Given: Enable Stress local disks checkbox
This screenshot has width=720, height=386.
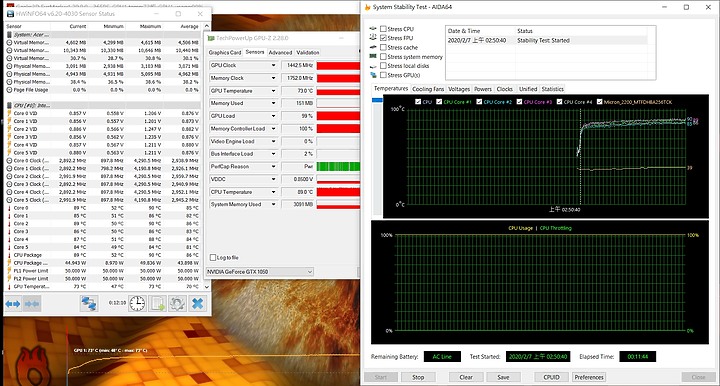Looking at the screenshot, I should click(x=383, y=66).
